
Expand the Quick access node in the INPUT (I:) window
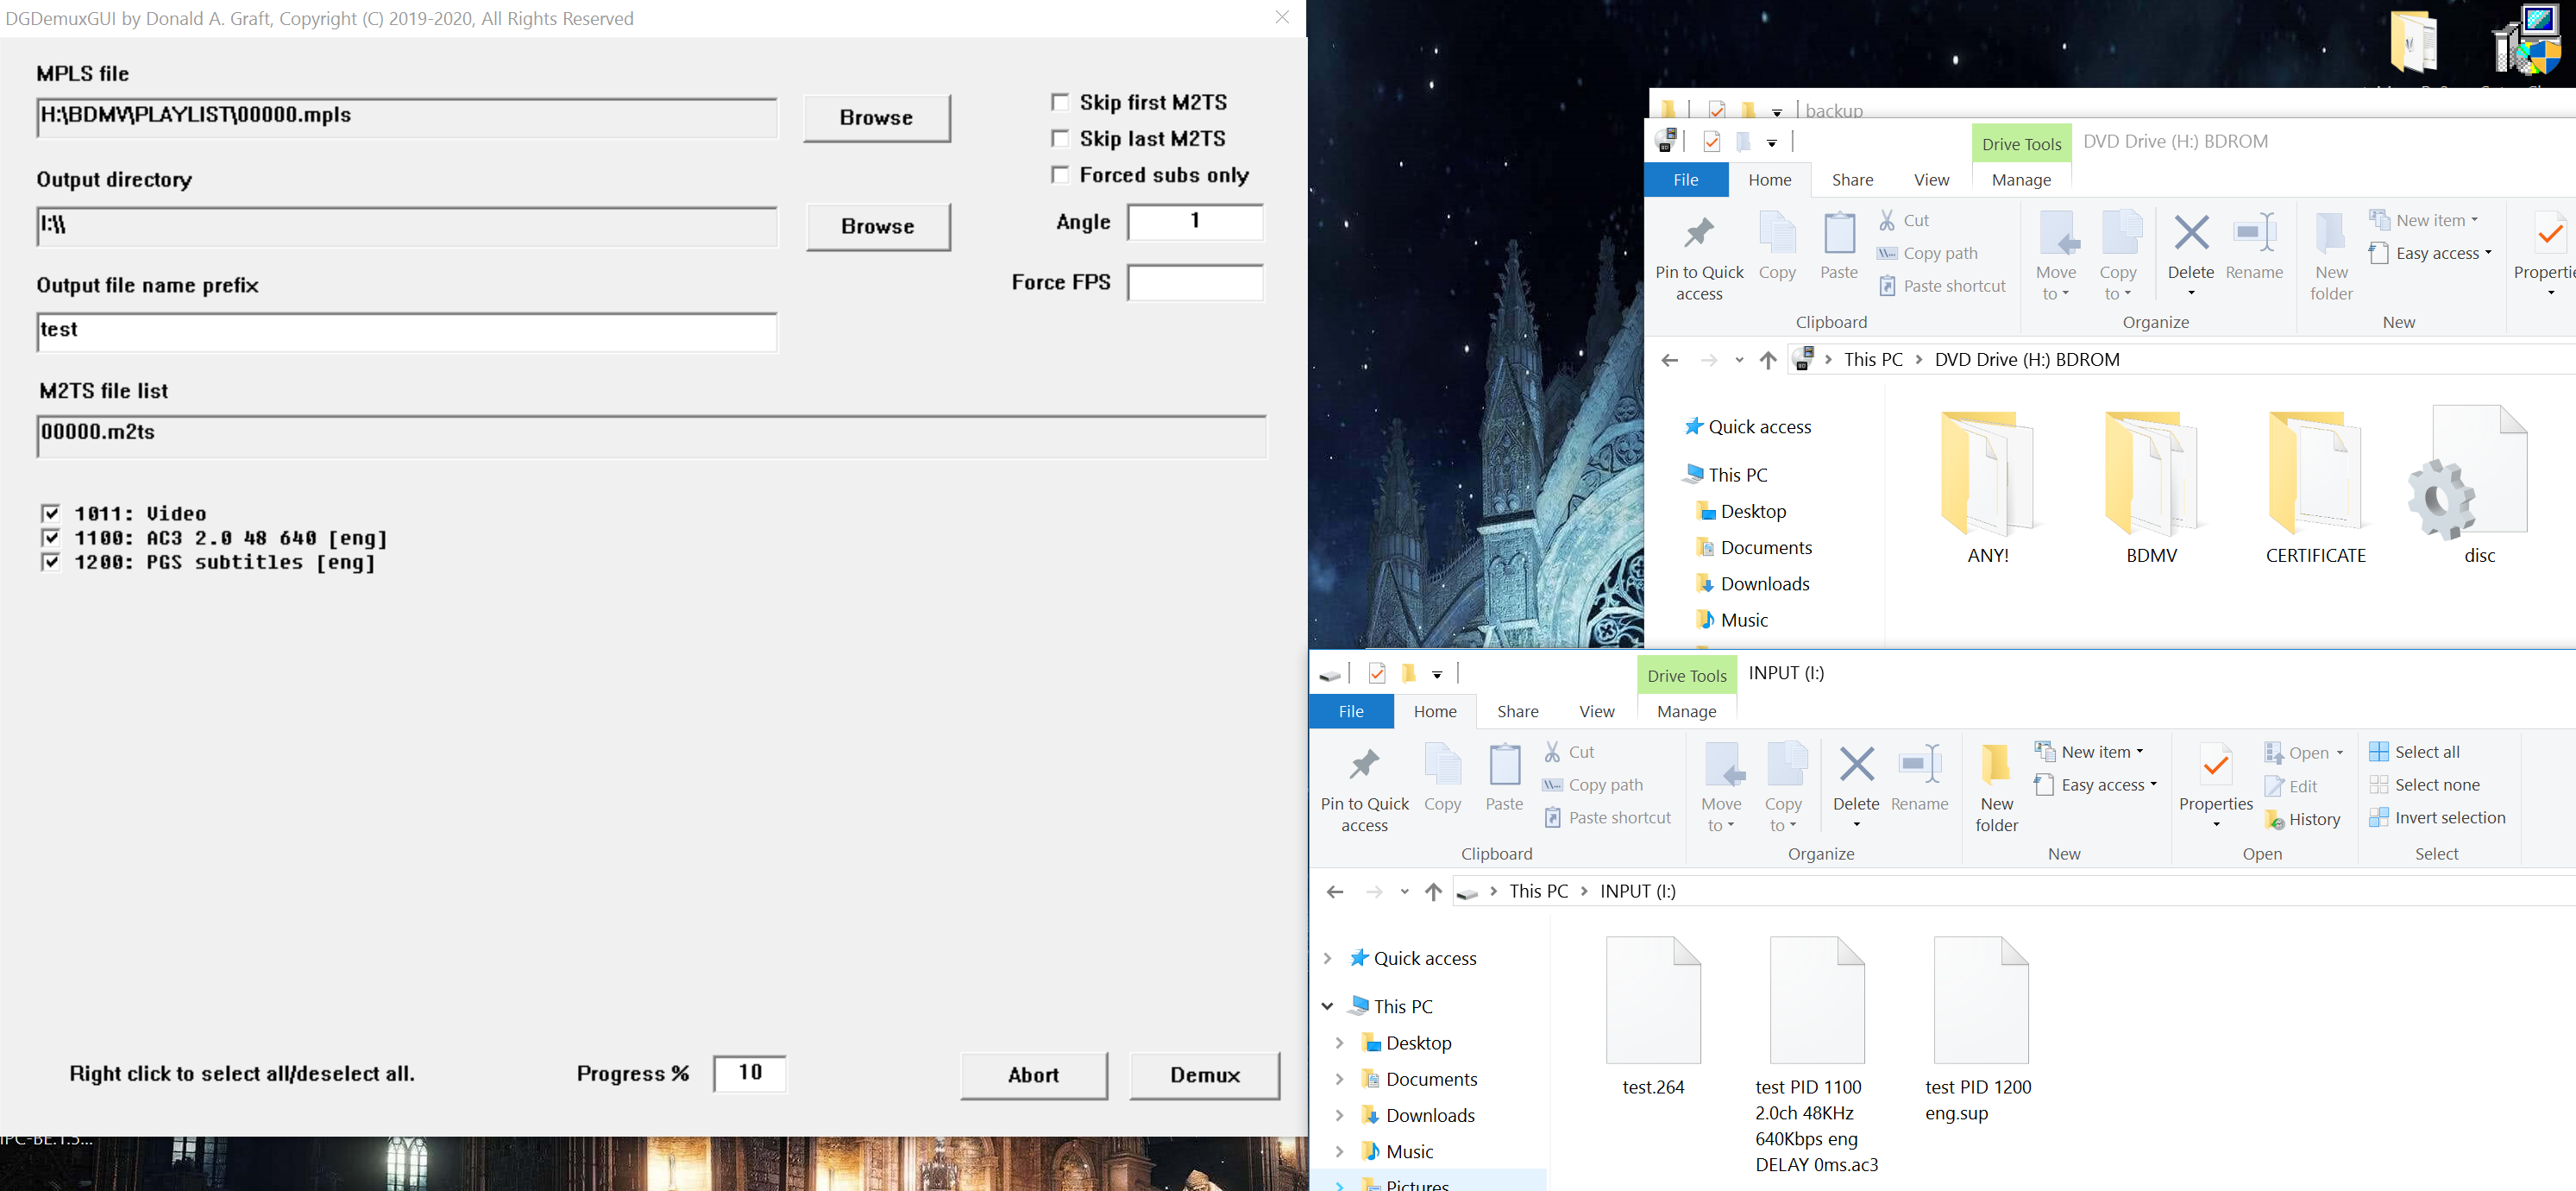click(1328, 959)
